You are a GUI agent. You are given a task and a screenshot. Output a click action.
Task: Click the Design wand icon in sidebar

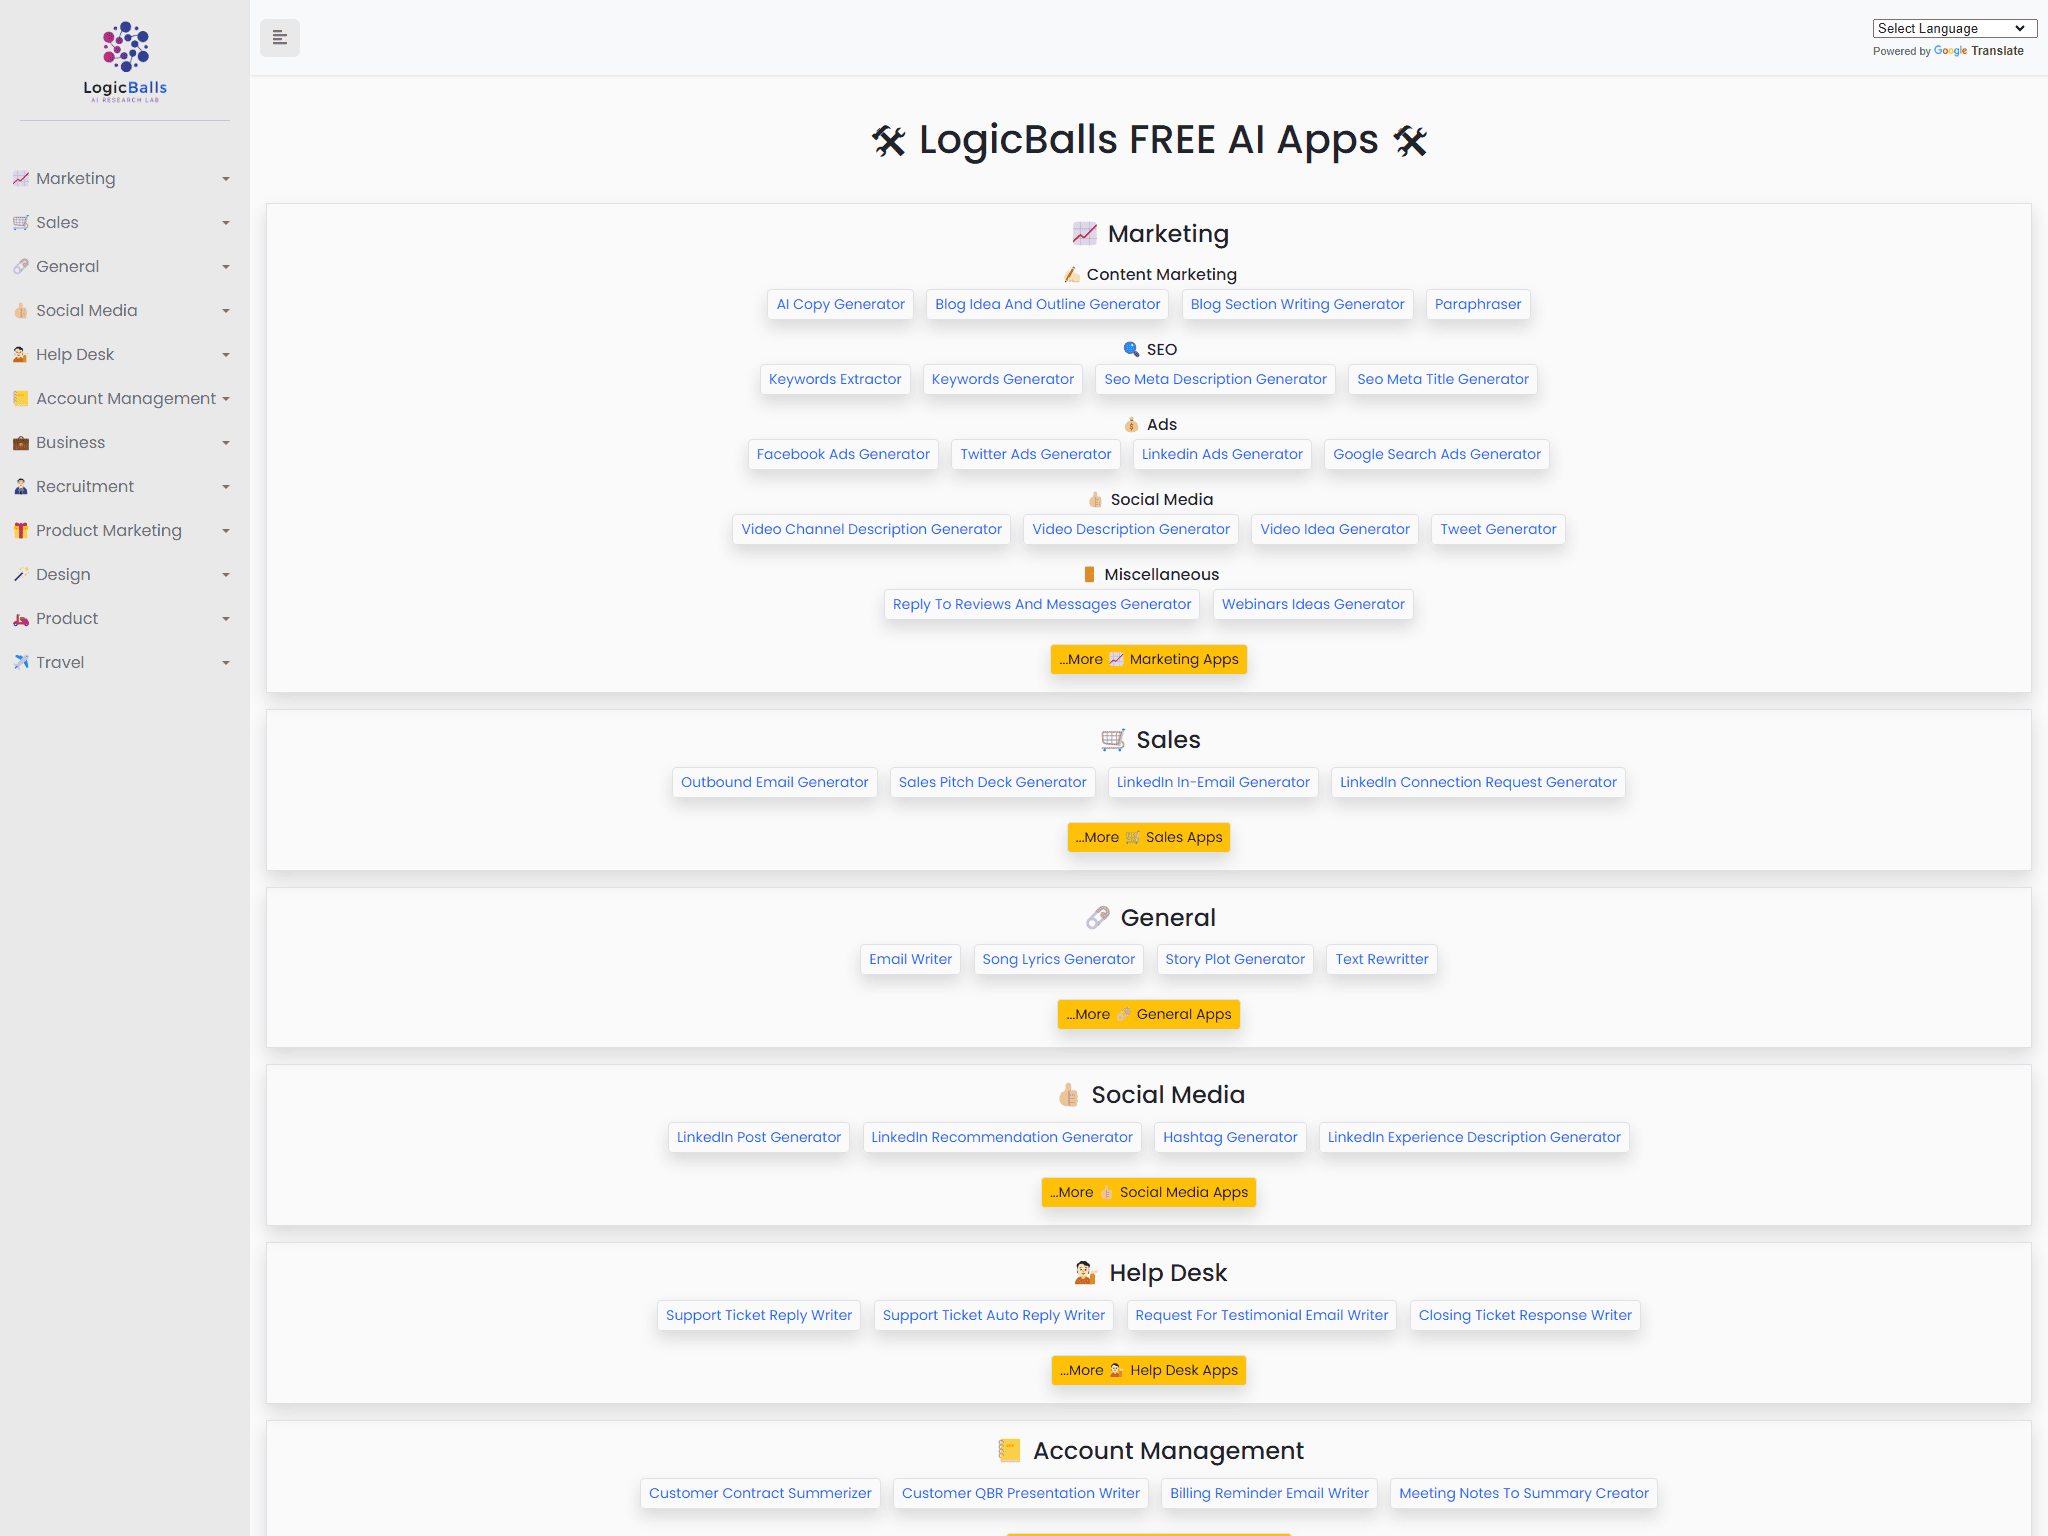(21, 575)
